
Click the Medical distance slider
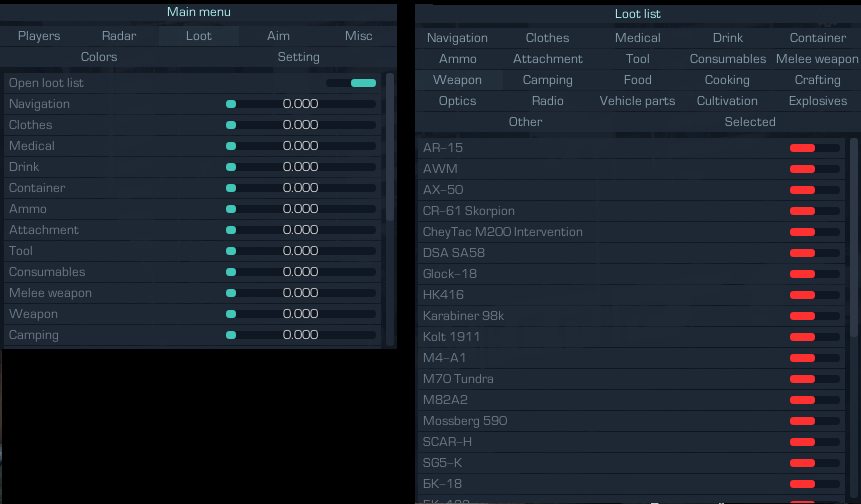(301, 146)
